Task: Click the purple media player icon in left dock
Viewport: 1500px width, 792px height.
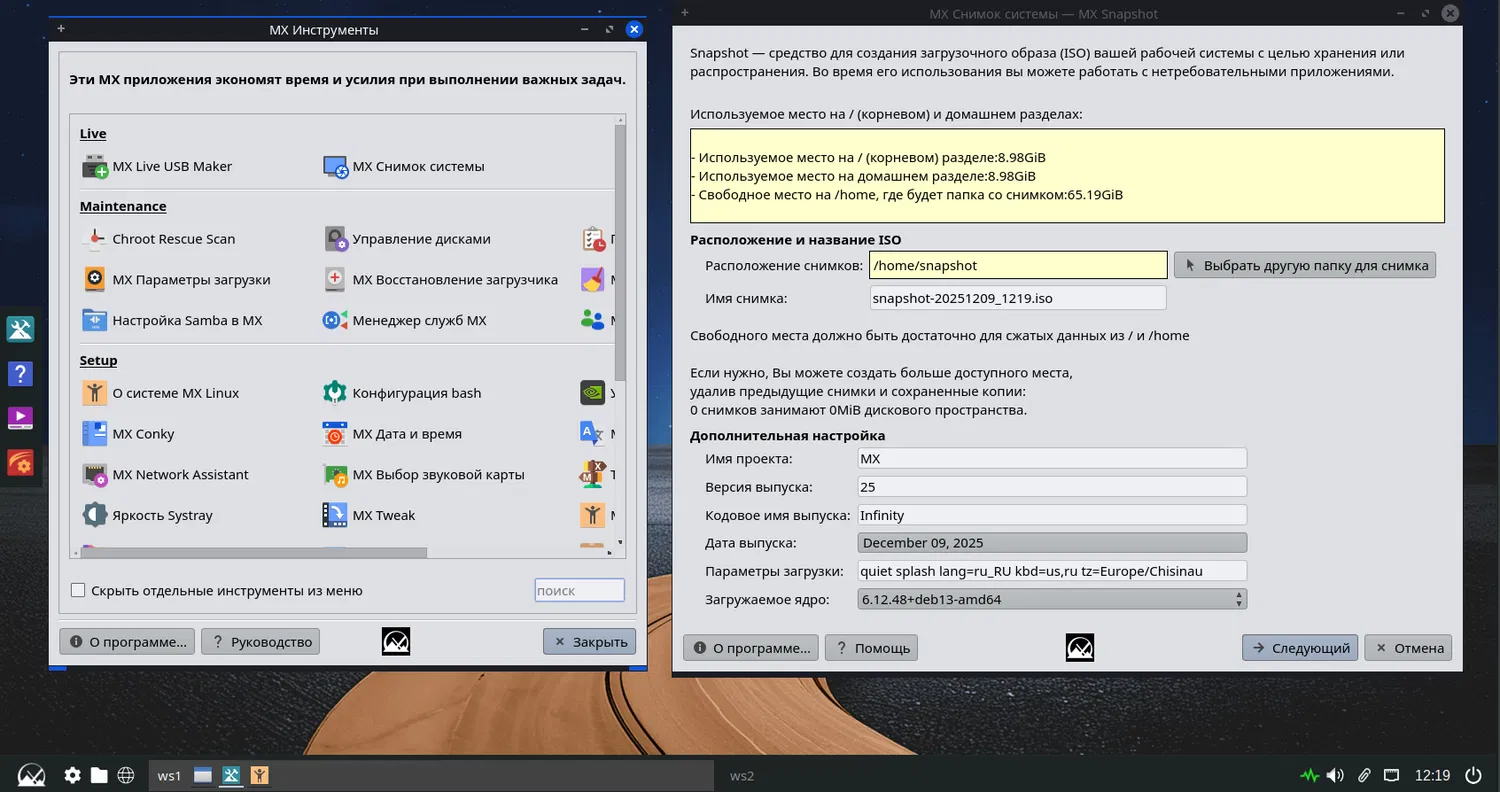Action: [20, 418]
